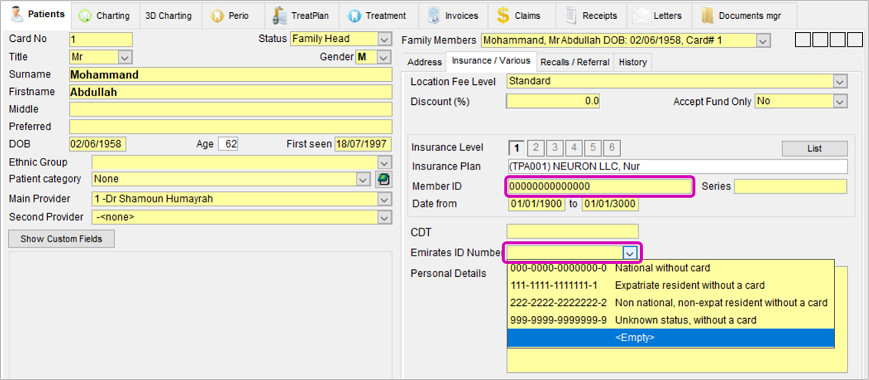This screenshot has width=869, height=380.
Task: Expand the Location Fee Level dropdown
Action: pyautogui.click(x=840, y=81)
